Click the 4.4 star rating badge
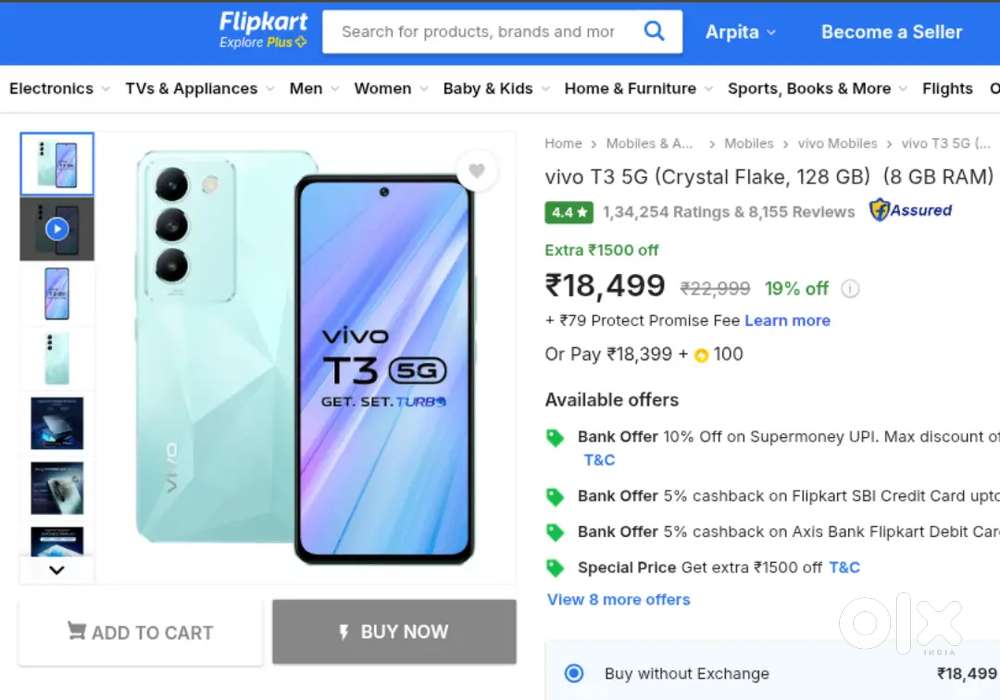The width and height of the screenshot is (1000, 700). [569, 212]
